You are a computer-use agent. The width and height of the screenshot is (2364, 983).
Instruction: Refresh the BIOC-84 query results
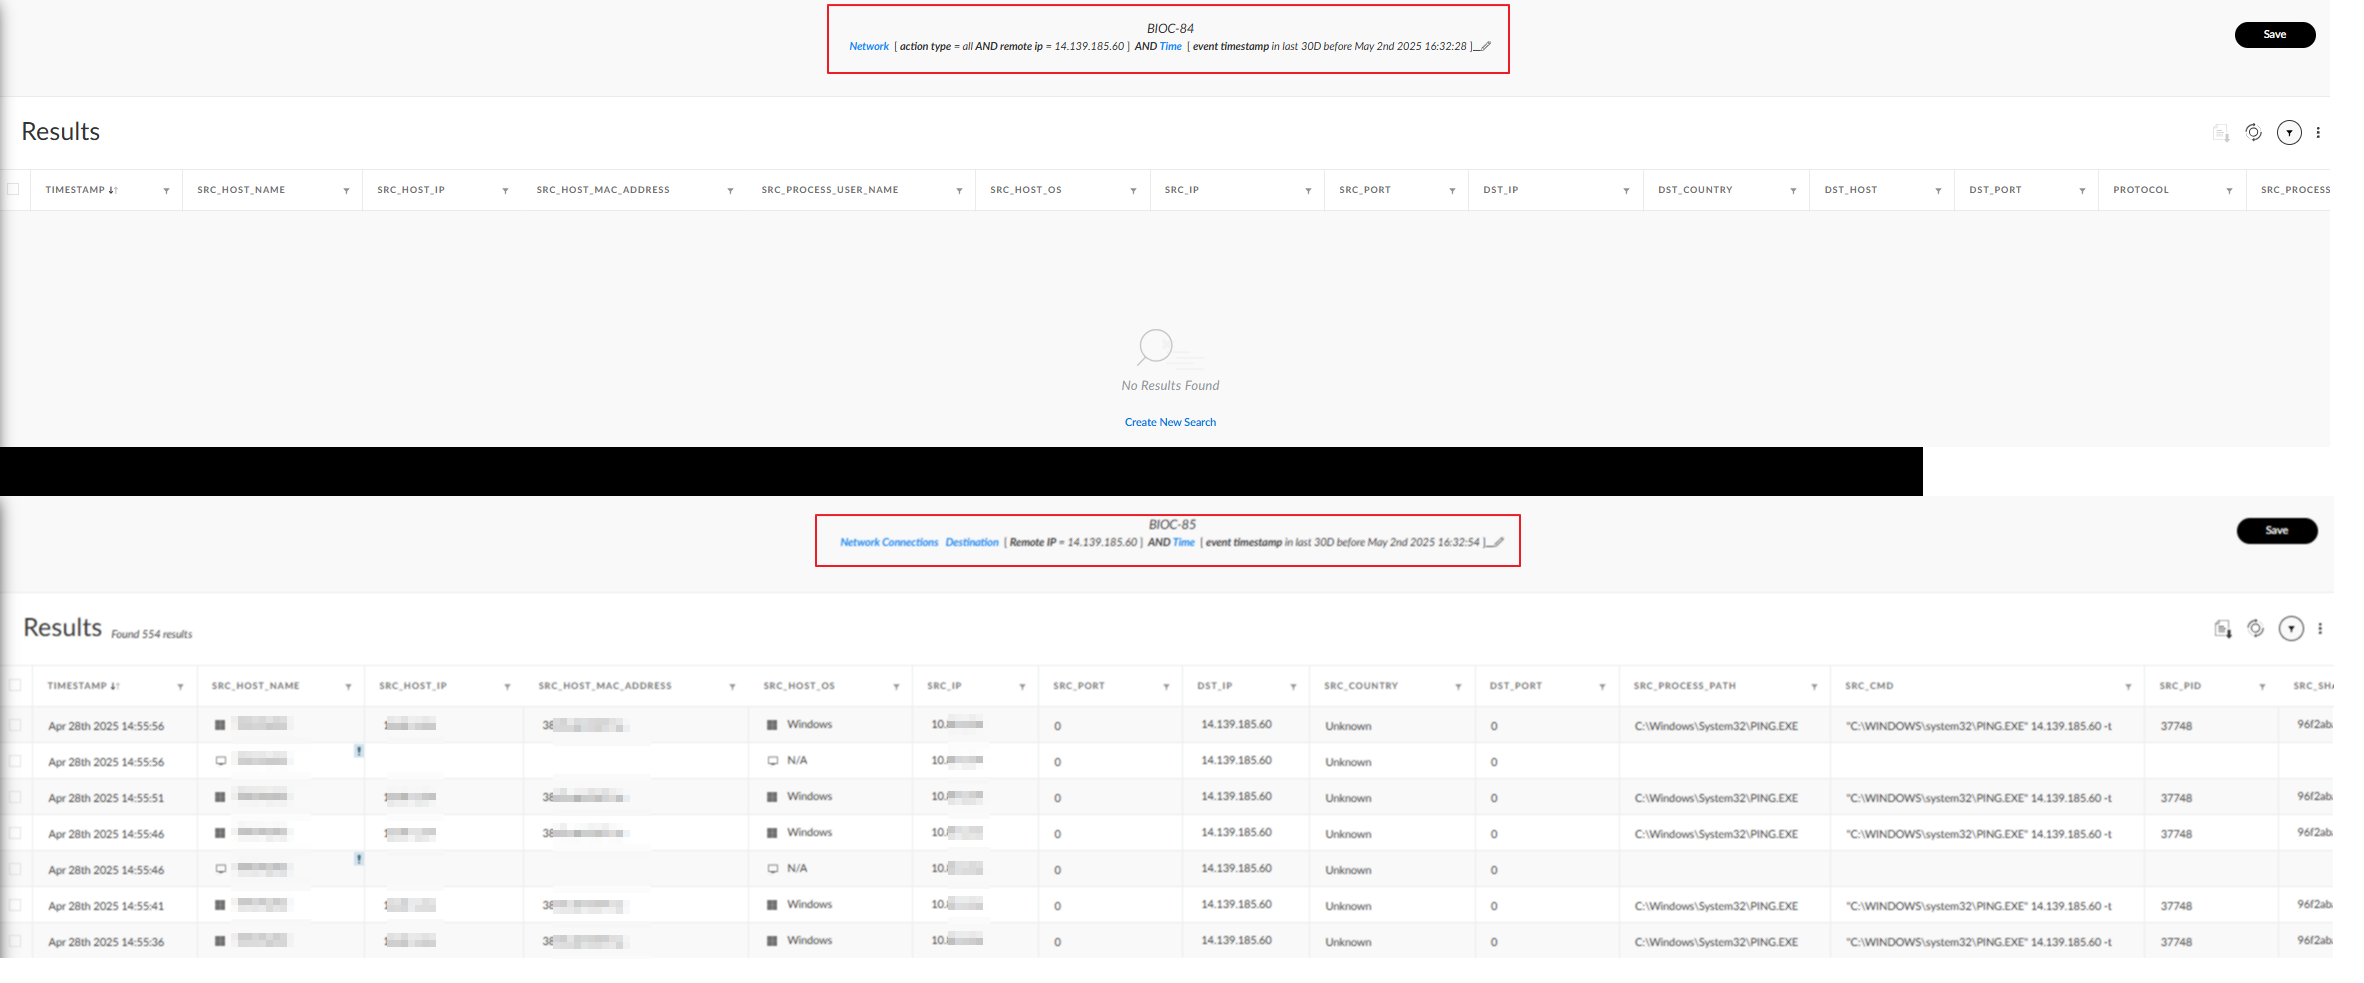tap(2253, 132)
